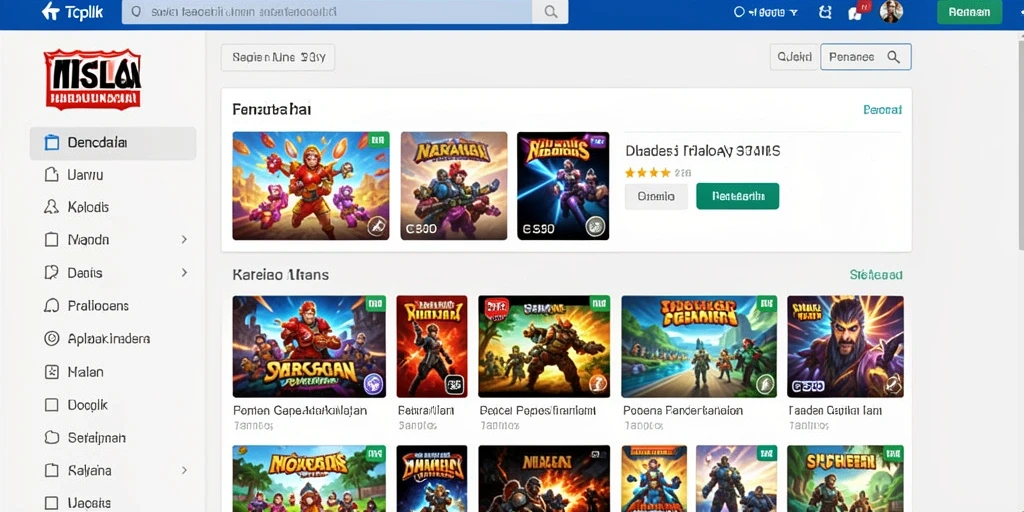Click the green Penlaaian button
The height and width of the screenshot is (512, 1024).
point(738,196)
